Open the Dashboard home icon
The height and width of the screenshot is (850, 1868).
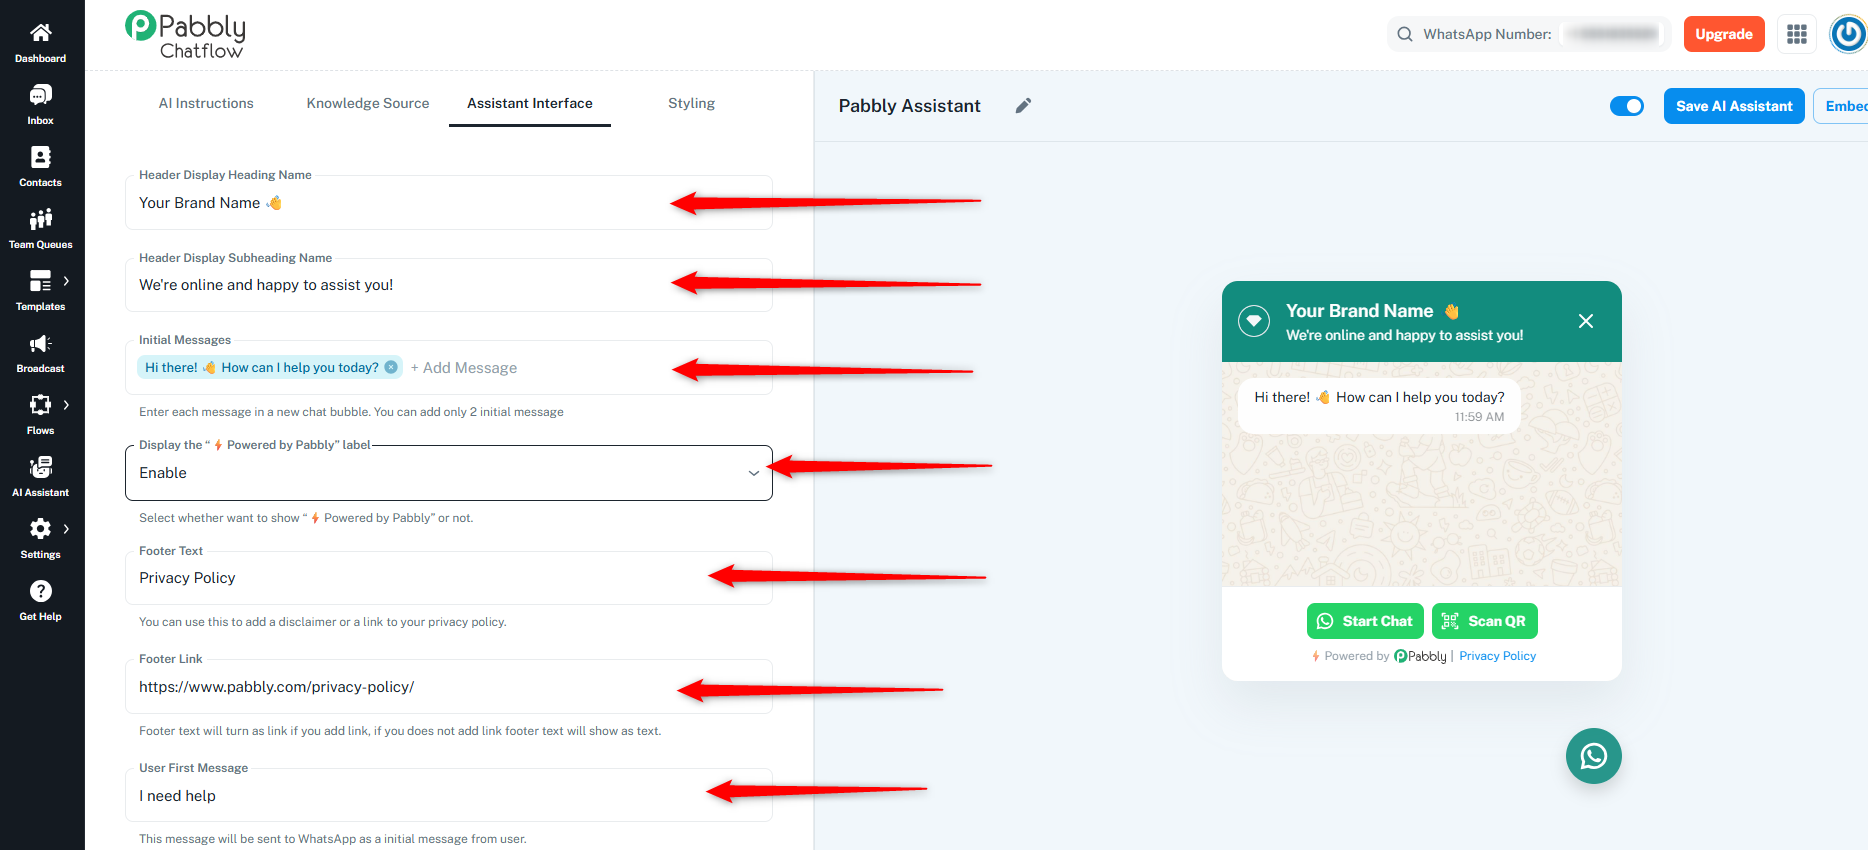coord(41,33)
